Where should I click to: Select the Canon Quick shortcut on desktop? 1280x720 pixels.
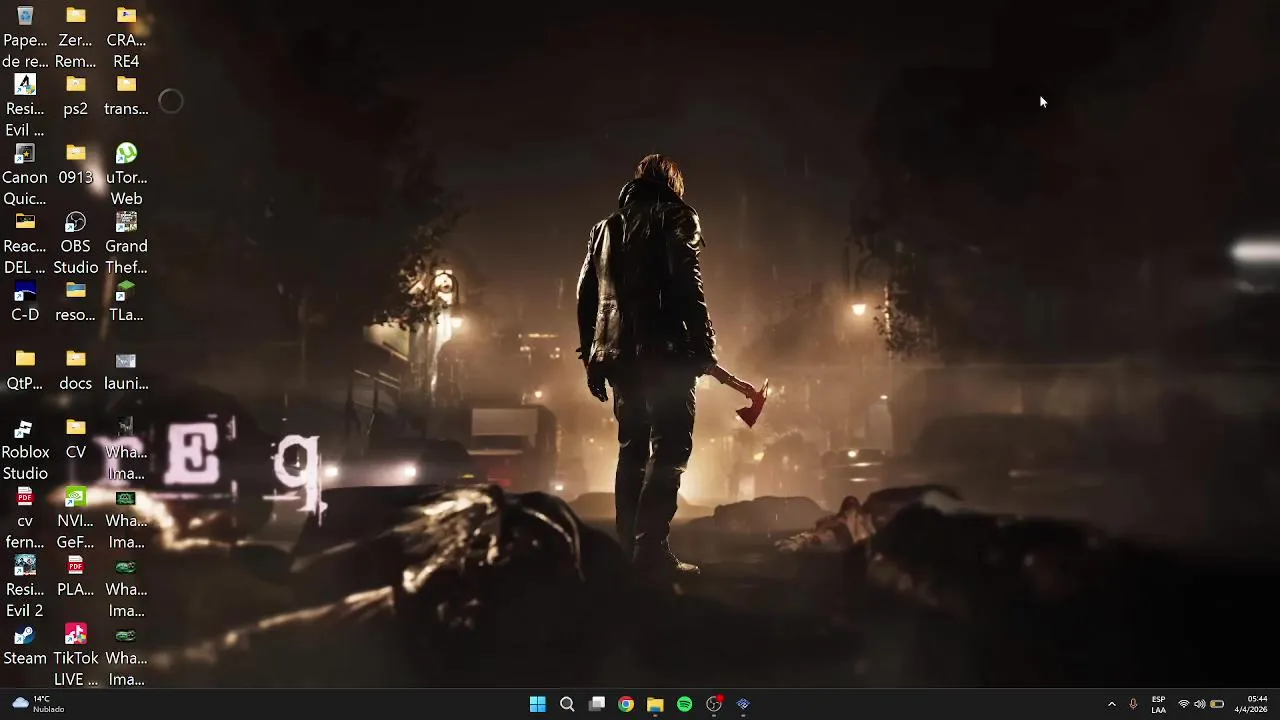pyautogui.click(x=25, y=175)
